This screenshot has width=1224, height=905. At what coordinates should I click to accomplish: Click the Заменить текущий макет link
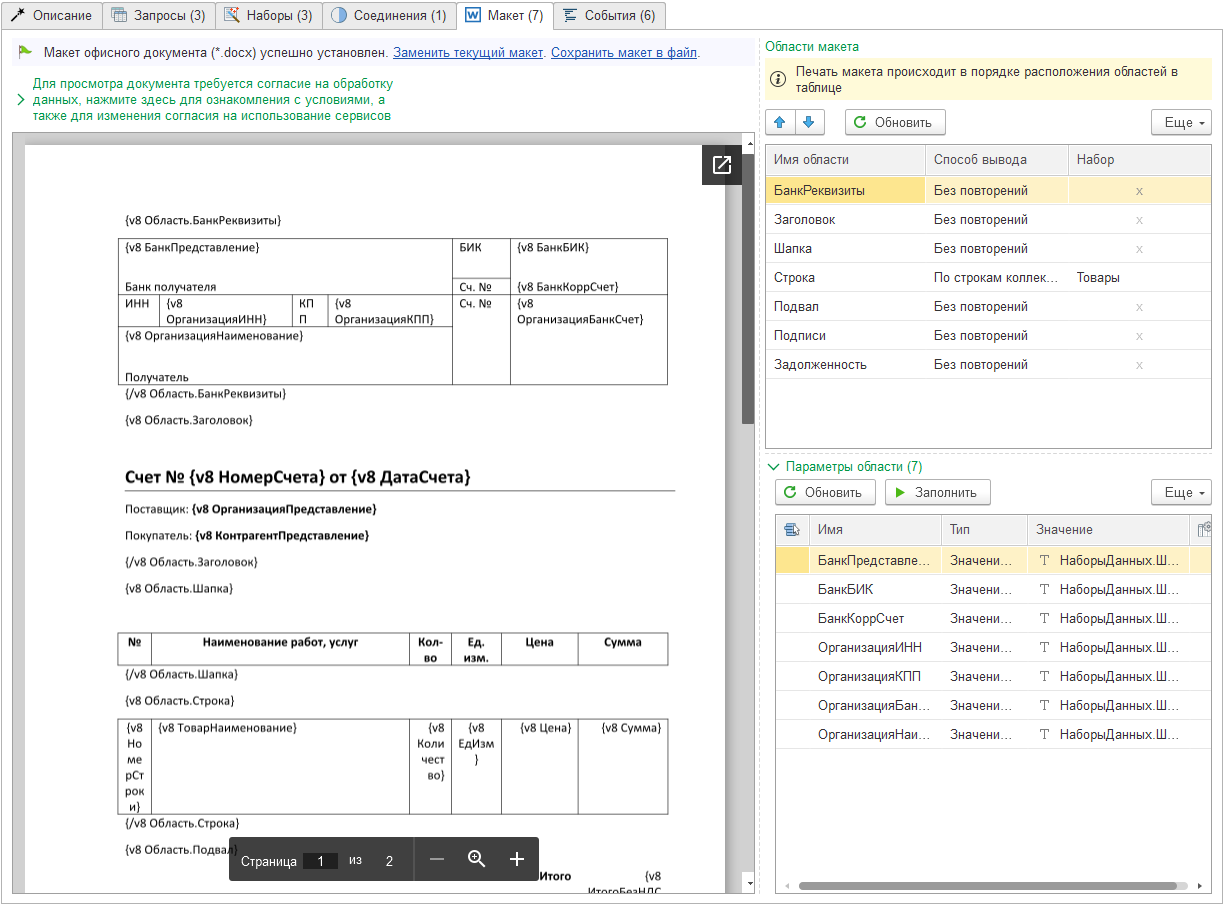pyautogui.click(x=468, y=52)
